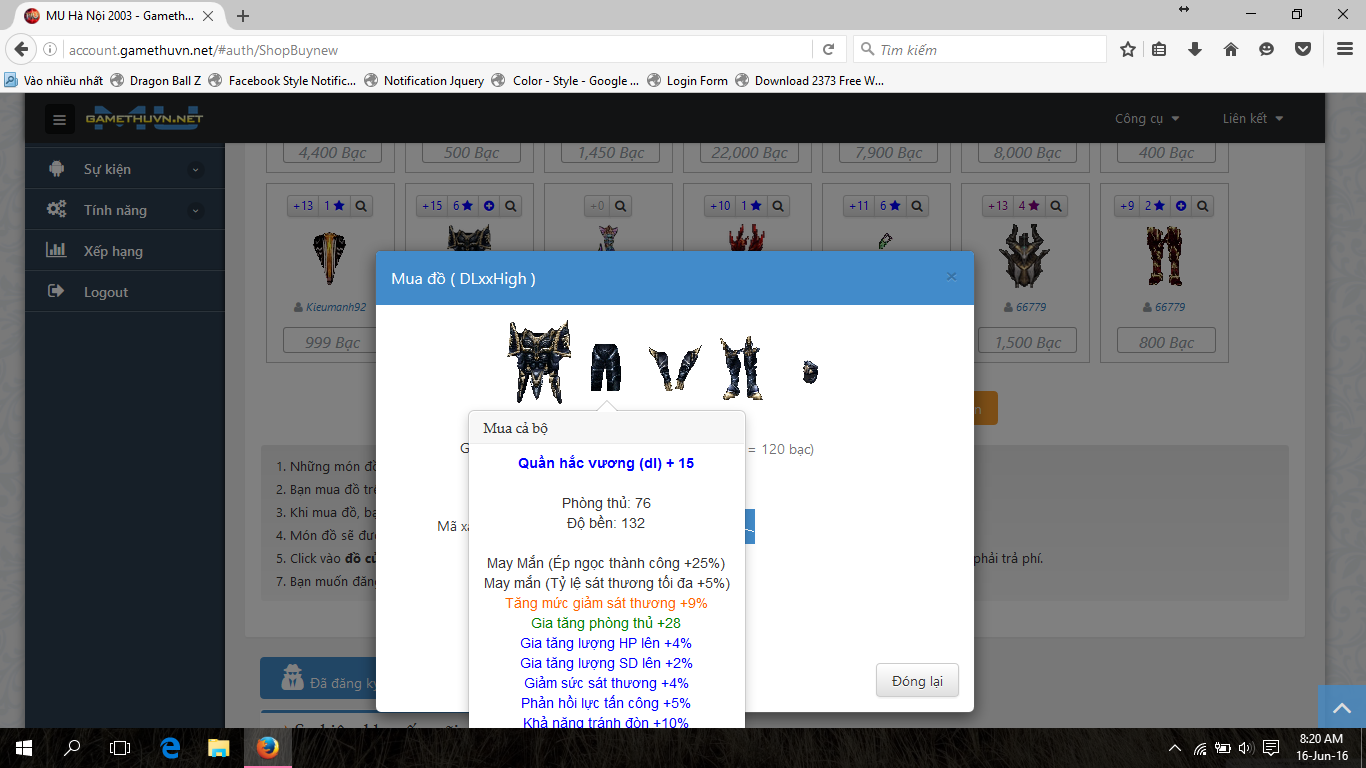Select the gloves item image in the dialog
The width and height of the screenshot is (1366, 768).
[x=674, y=367]
